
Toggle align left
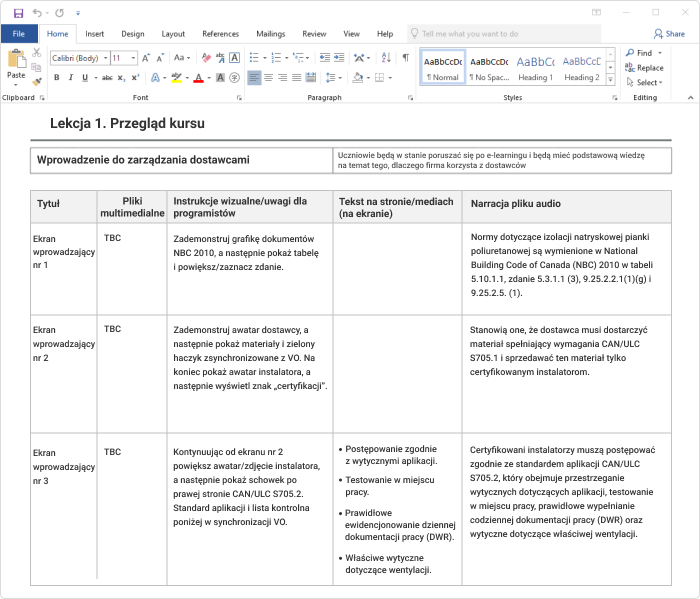(x=254, y=78)
